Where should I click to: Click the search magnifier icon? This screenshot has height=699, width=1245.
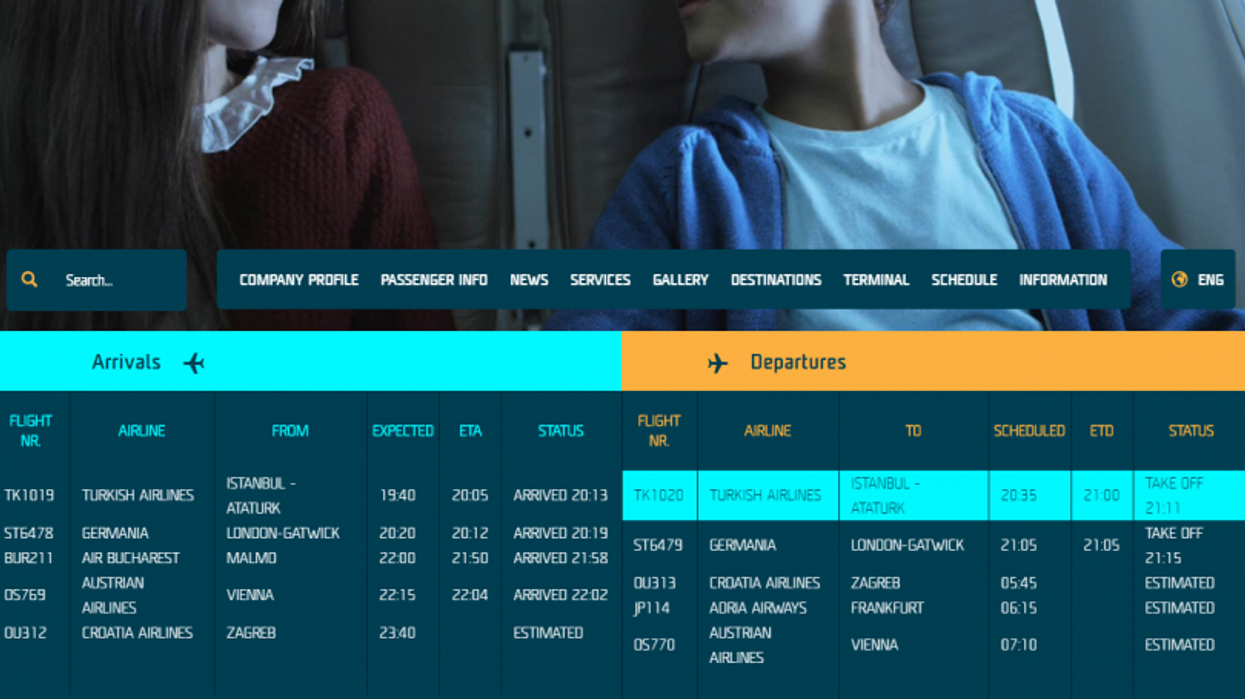[x=30, y=280]
